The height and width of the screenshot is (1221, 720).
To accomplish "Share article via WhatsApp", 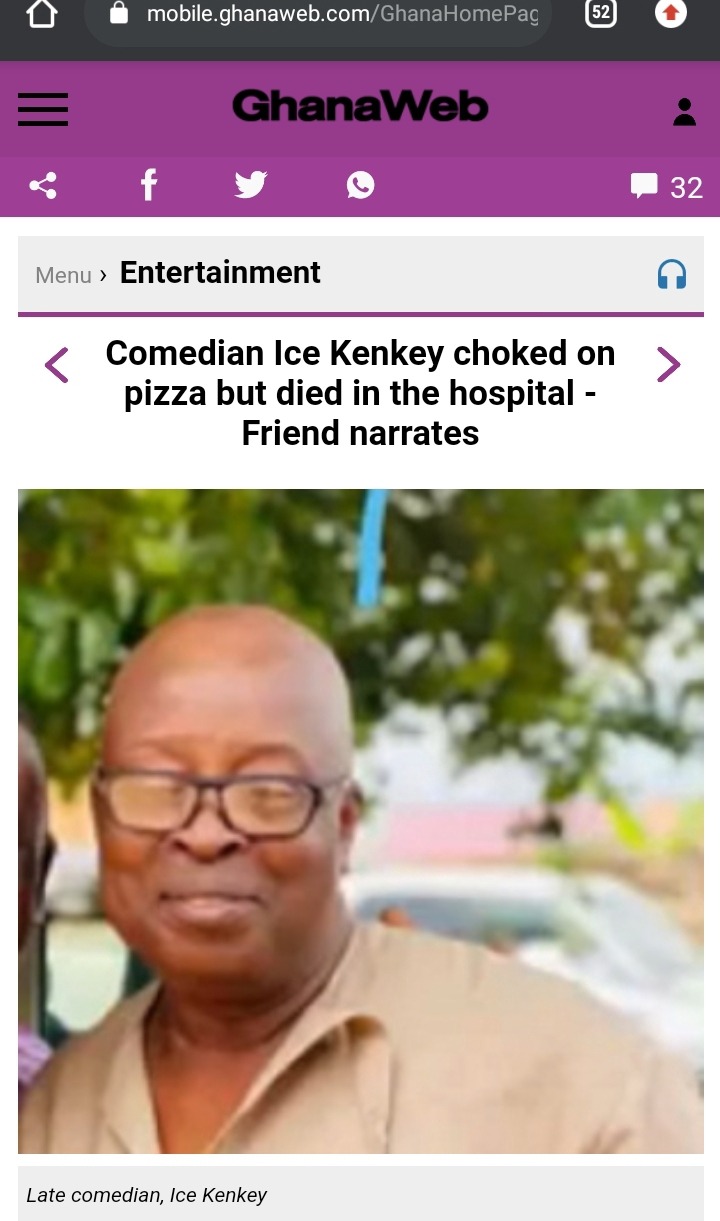I will [x=360, y=185].
